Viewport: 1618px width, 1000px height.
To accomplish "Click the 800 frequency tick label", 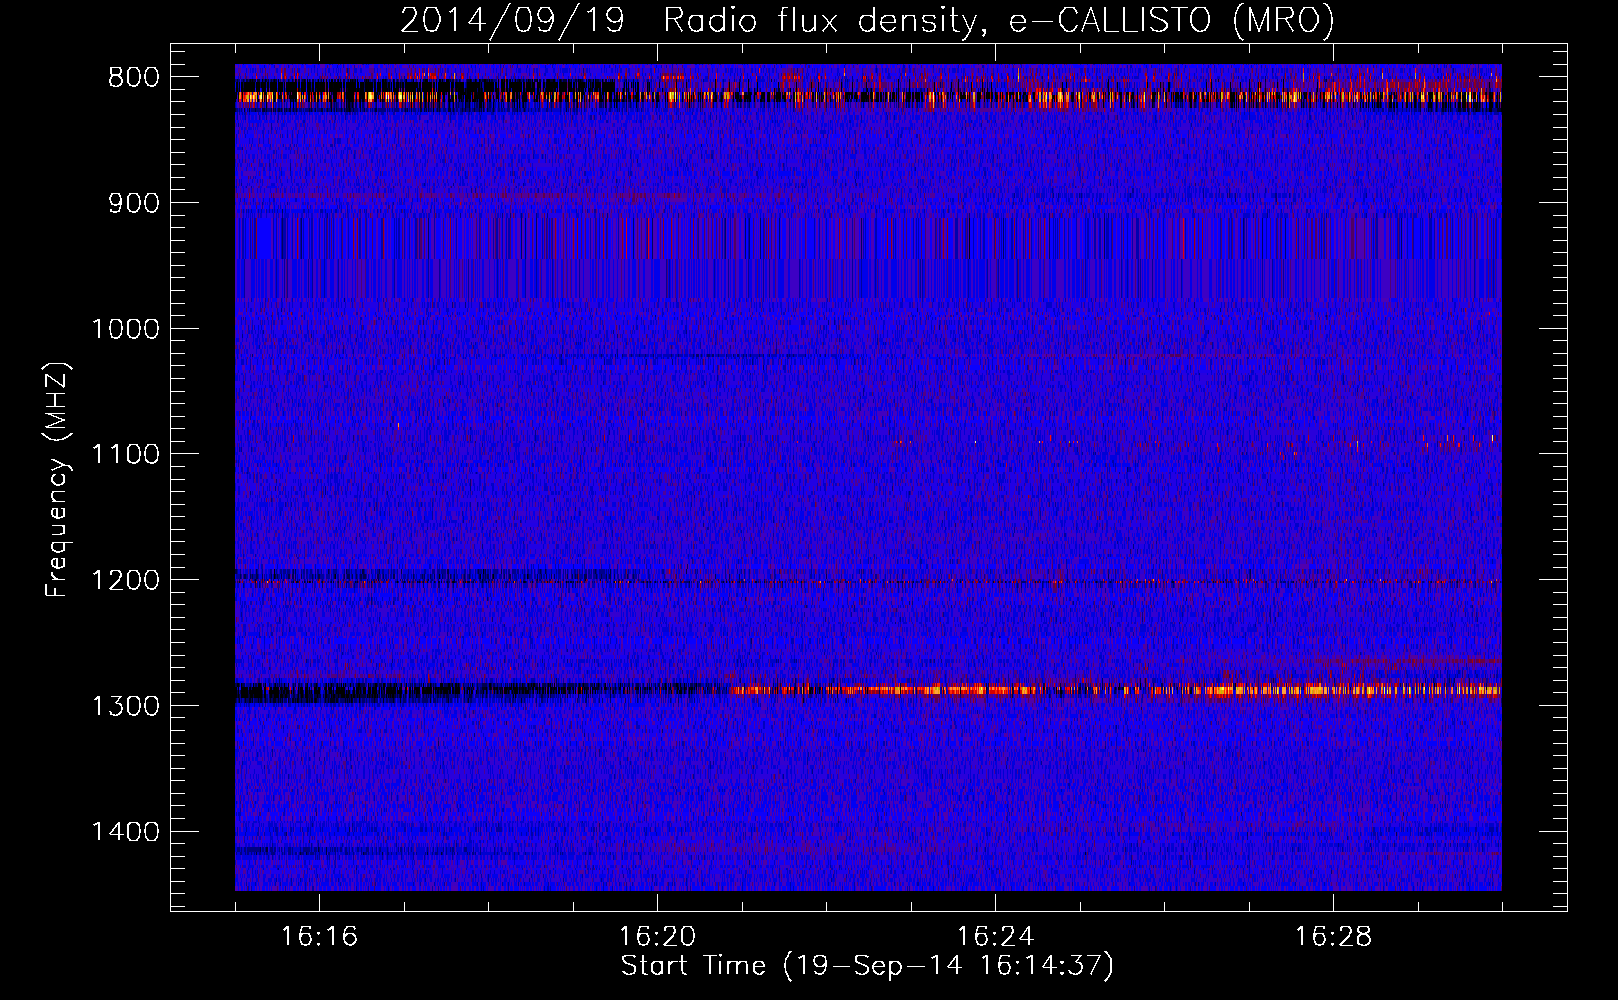I will pos(133,78).
